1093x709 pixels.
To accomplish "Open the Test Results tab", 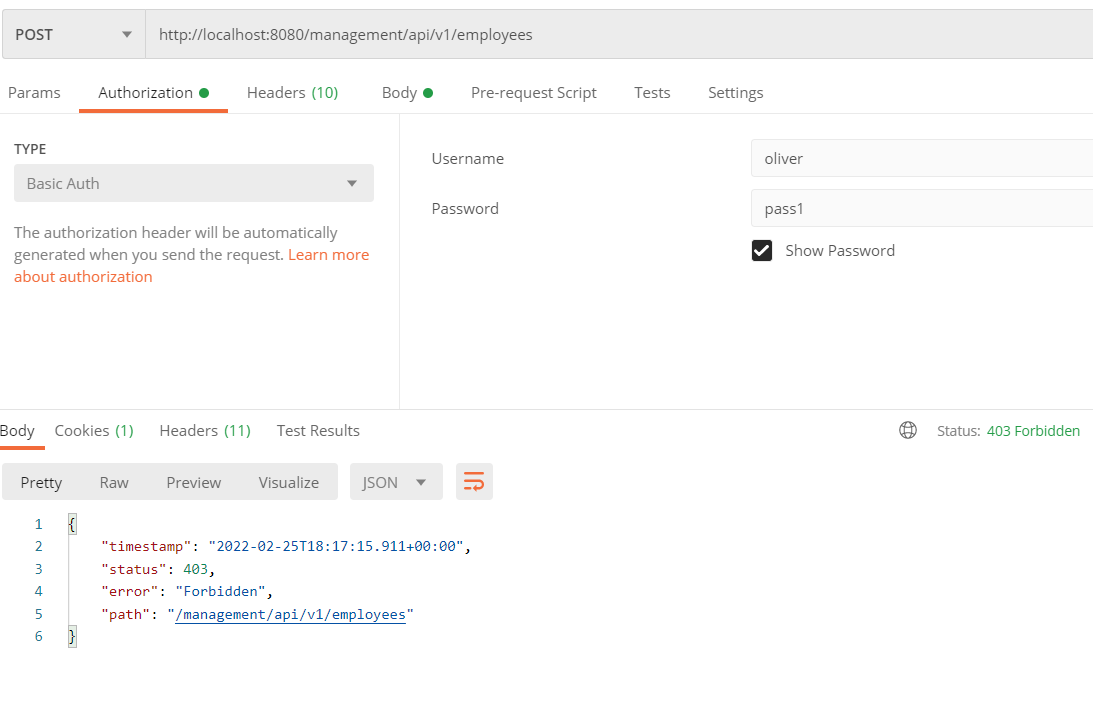I will (318, 431).
